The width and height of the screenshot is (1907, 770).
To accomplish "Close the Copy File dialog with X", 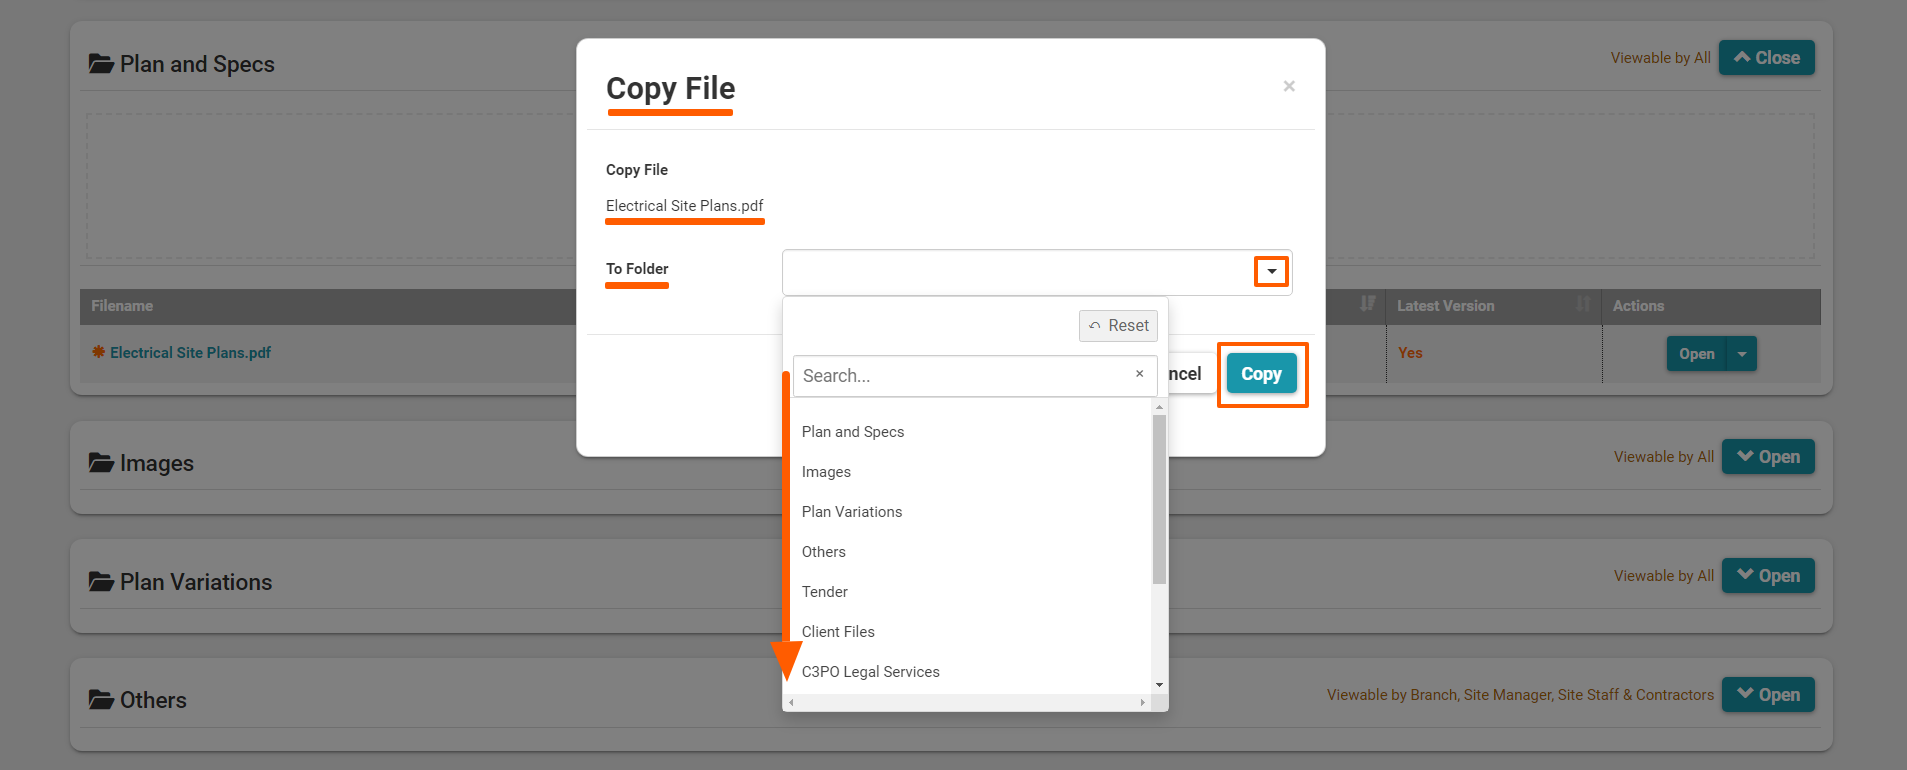I will [x=1289, y=86].
